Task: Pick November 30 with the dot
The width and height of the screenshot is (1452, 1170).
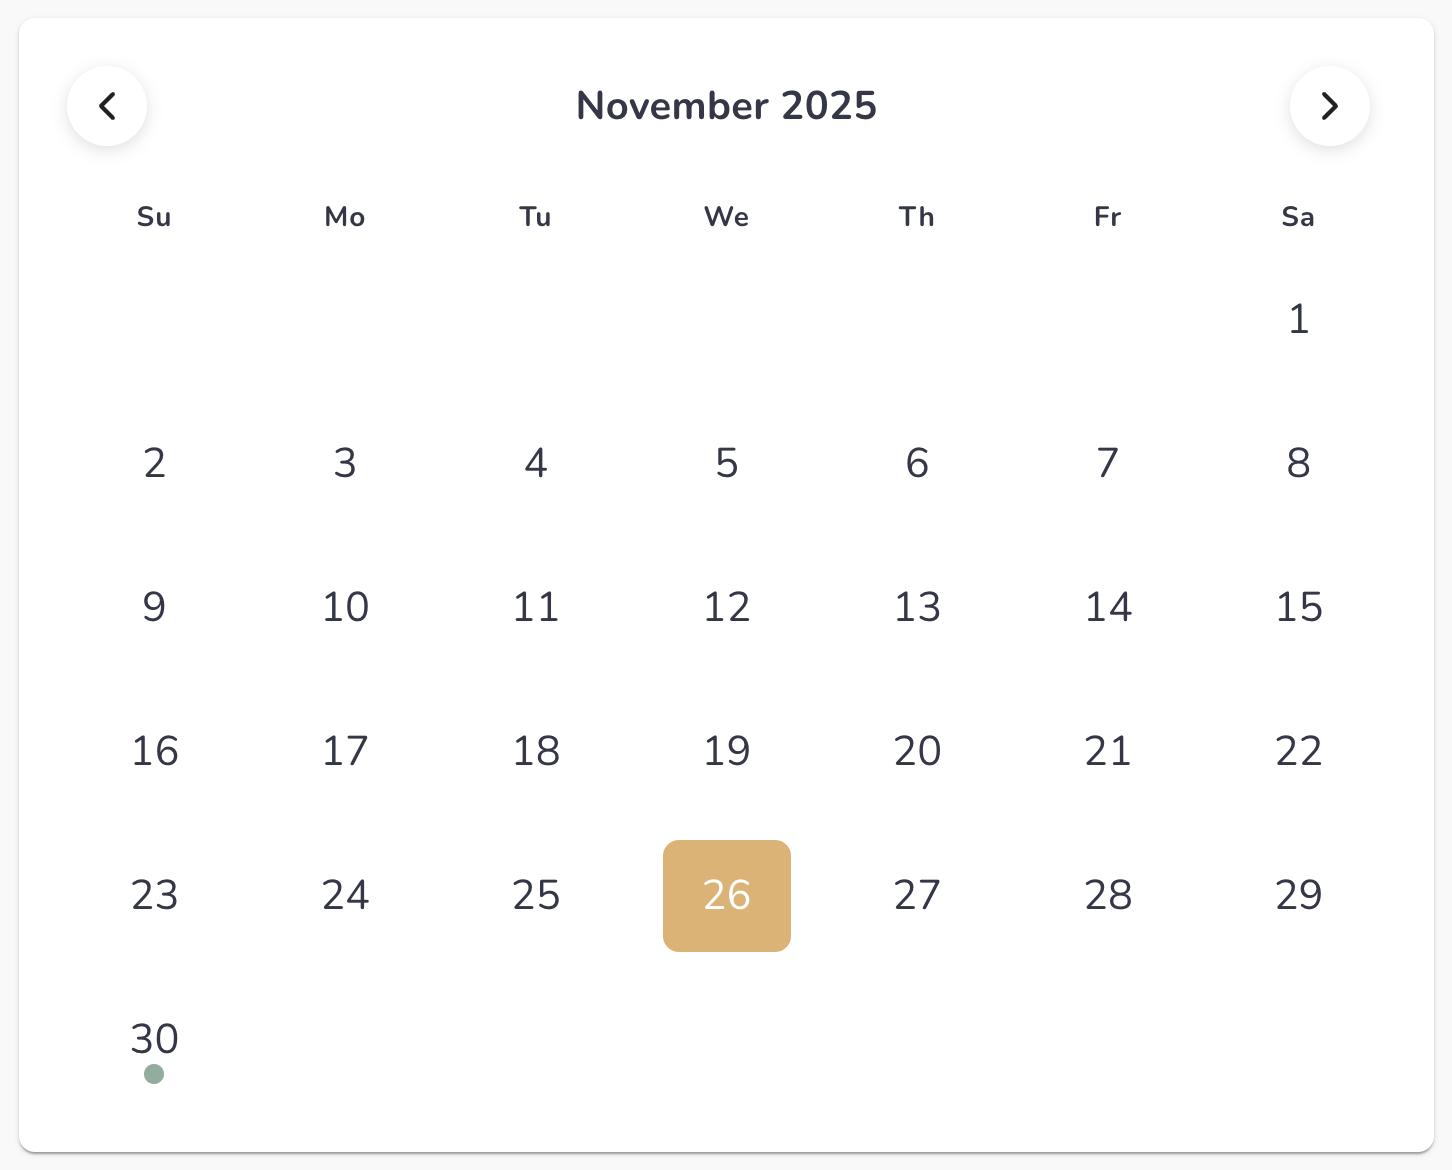Action: pyautogui.click(x=154, y=1040)
